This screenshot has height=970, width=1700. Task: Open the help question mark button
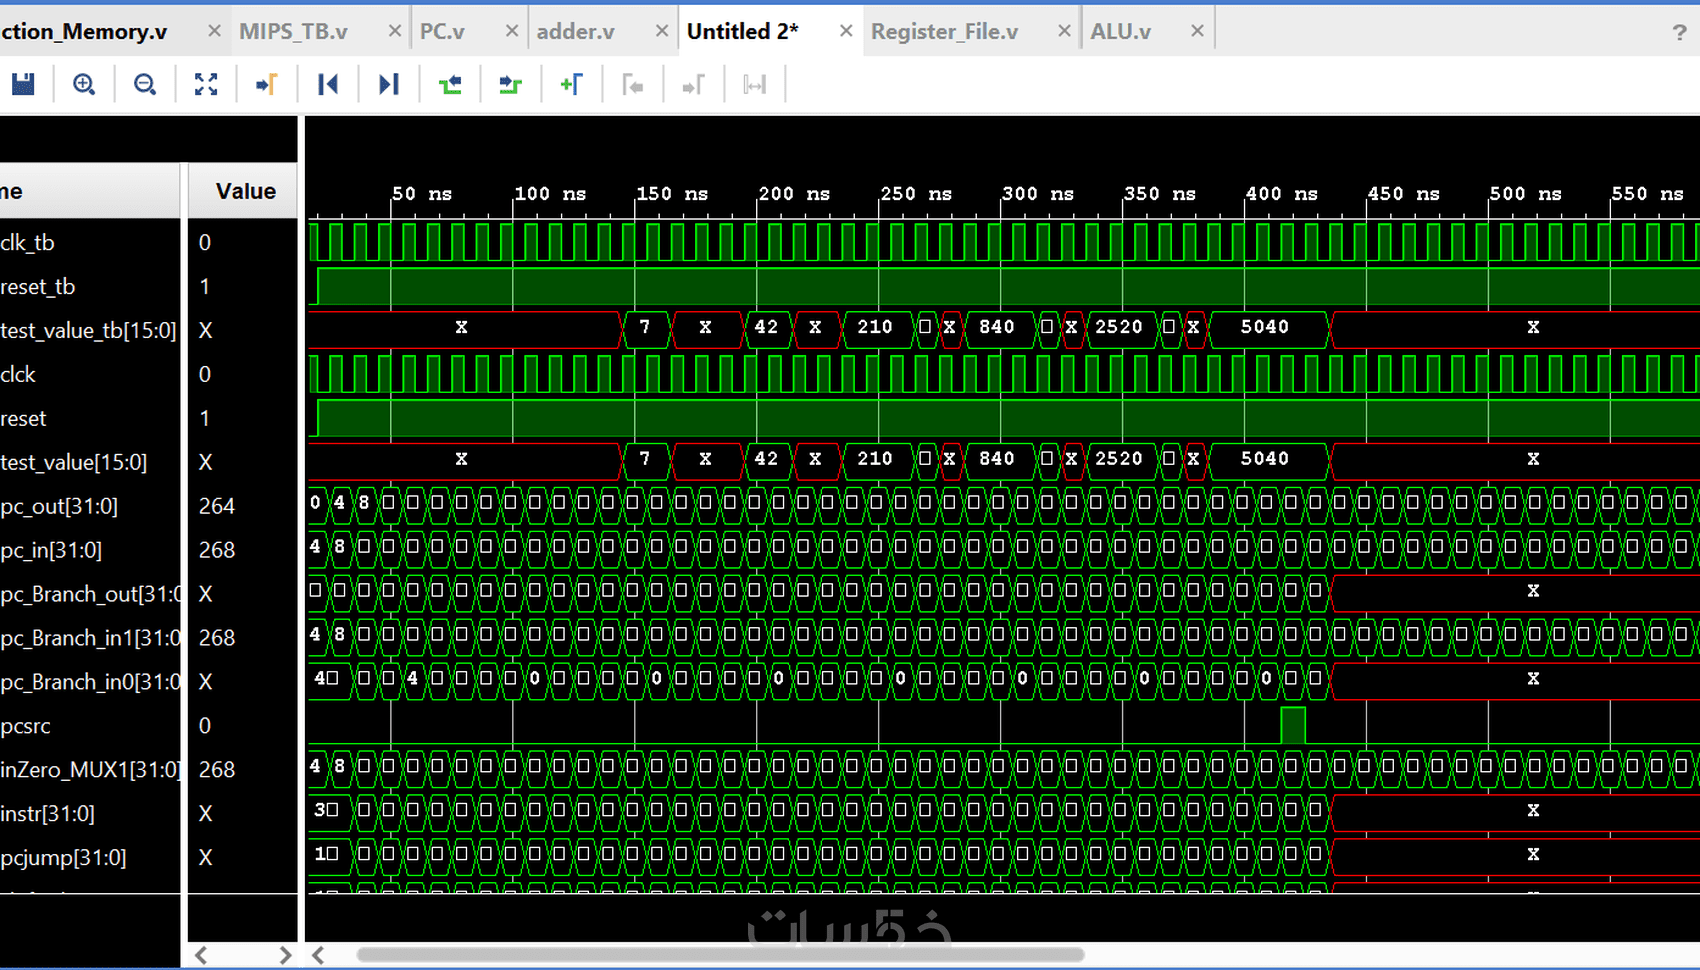(1679, 32)
